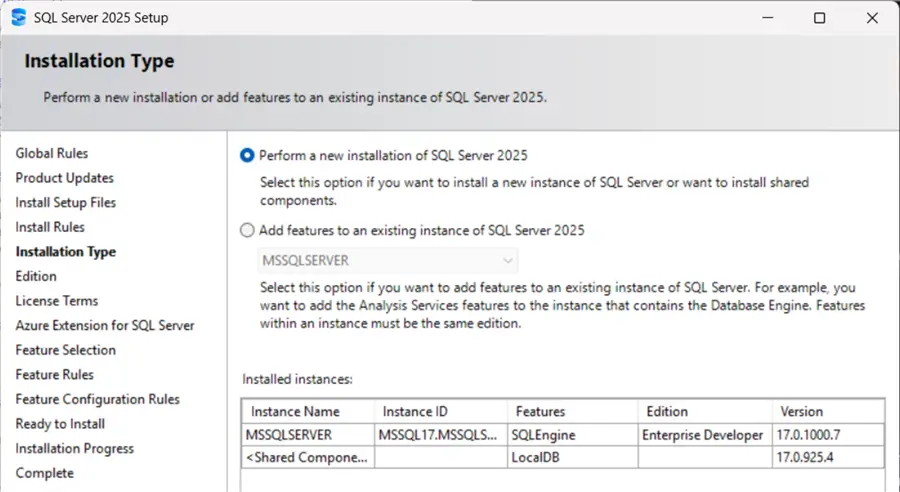The width and height of the screenshot is (900, 492).
Task: Click Complete step in sidebar
Action: 45,474
